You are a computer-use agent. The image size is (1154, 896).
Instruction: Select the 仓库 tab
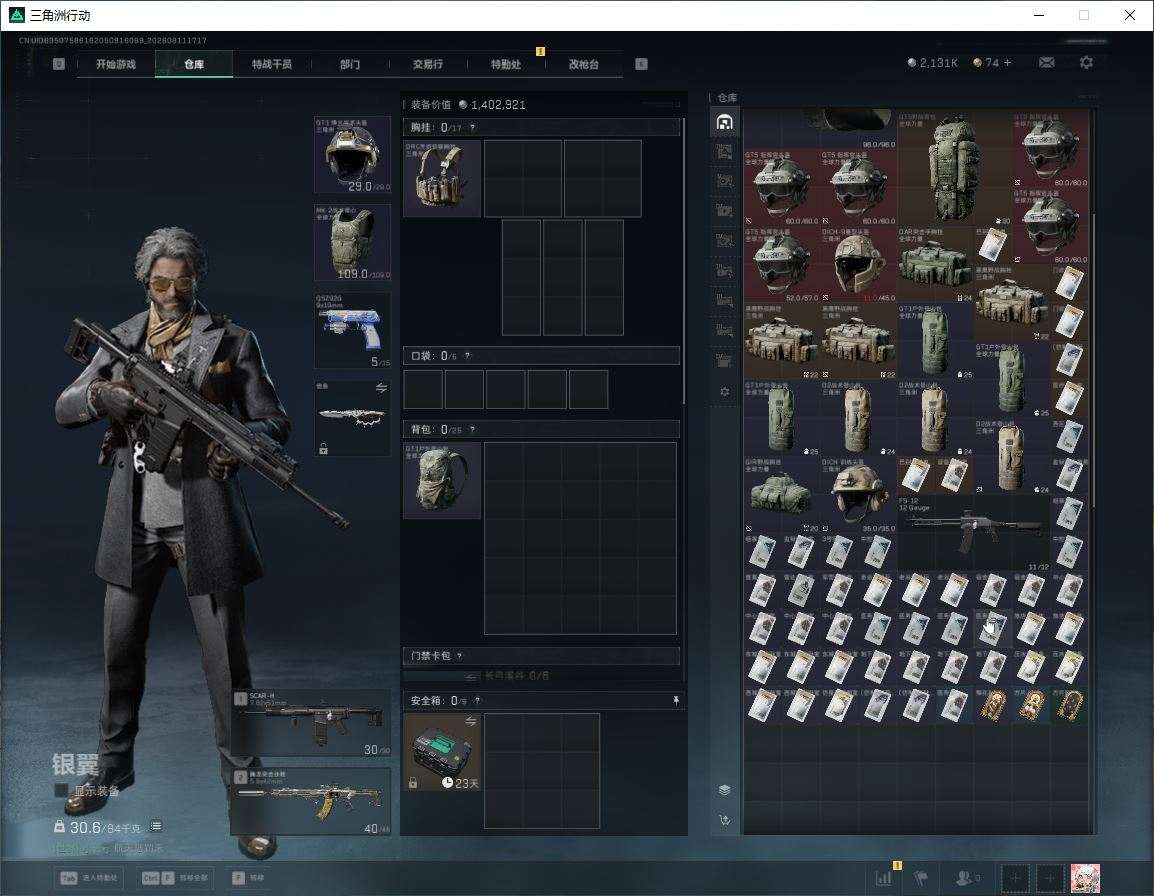coord(194,64)
